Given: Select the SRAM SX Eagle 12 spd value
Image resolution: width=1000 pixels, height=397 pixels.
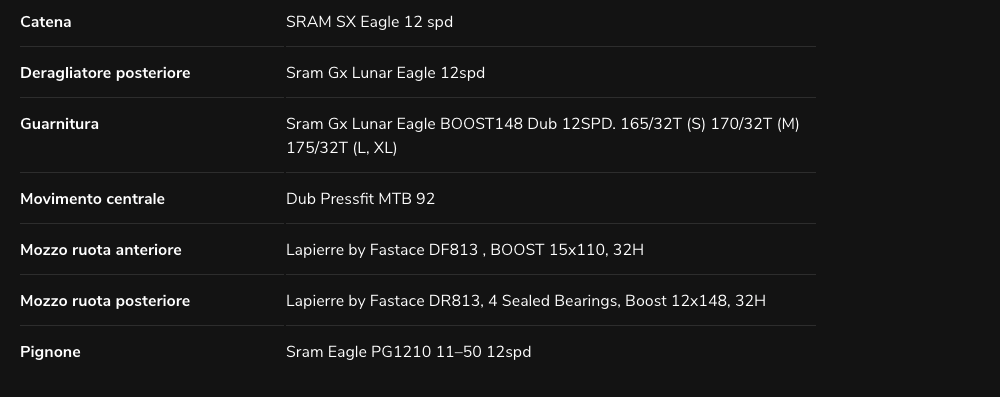Looking at the screenshot, I should click(x=369, y=22).
